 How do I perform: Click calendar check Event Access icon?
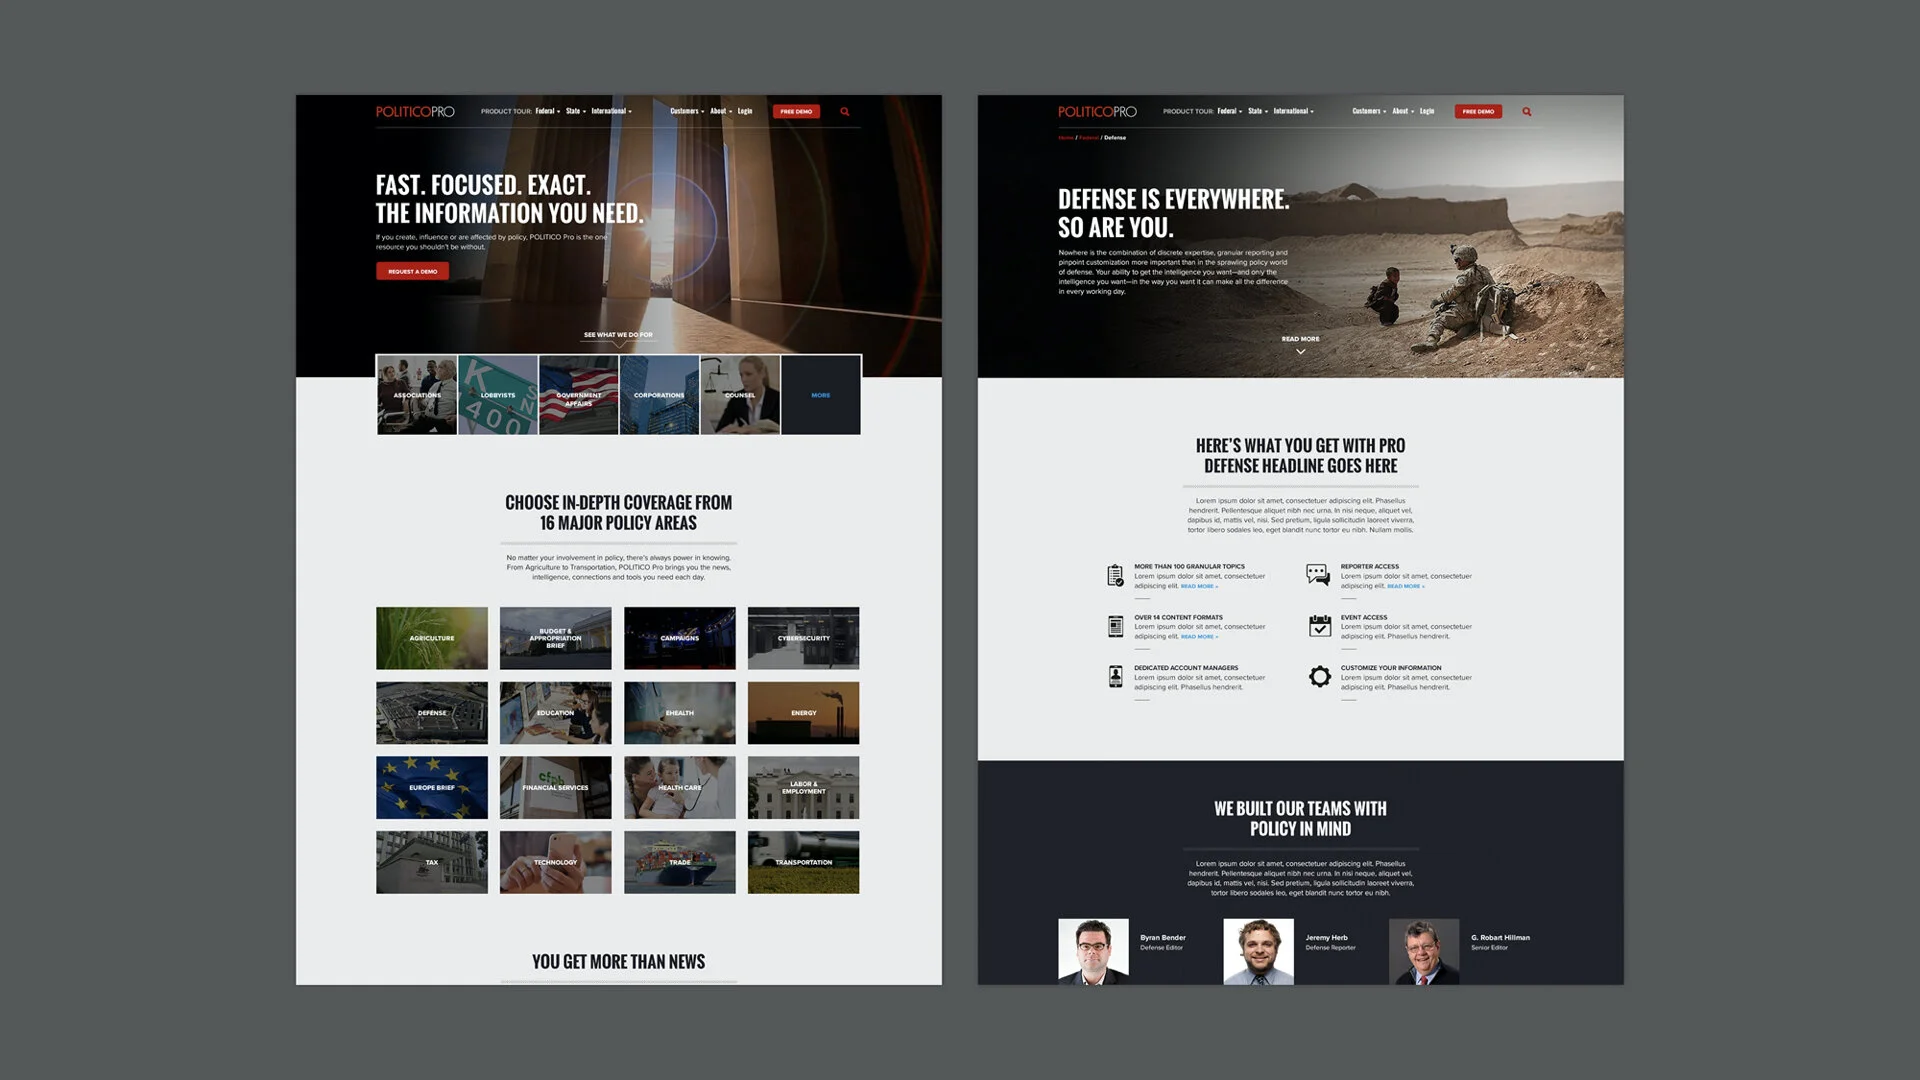click(x=1319, y=626)
